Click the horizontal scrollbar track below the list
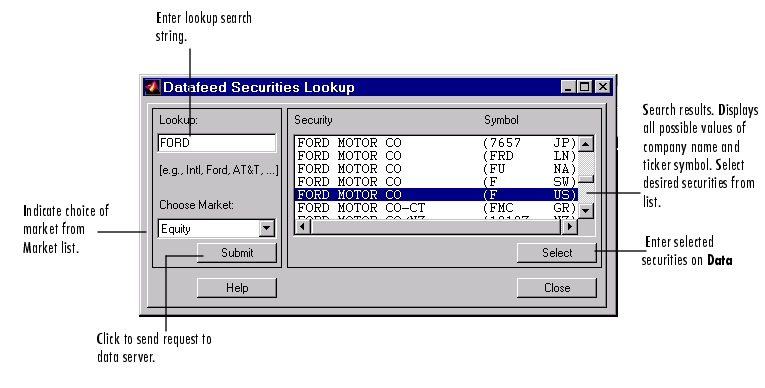Screen dimensions: 765x388 (436, 226)
